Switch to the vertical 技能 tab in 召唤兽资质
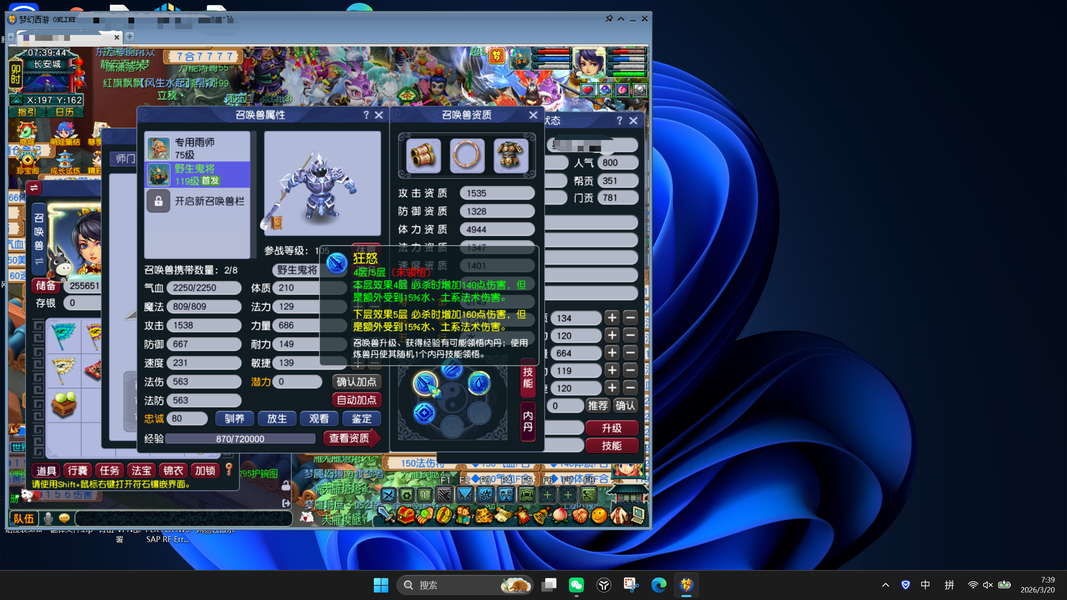The width and height of the screenshot is (1067, 600). (x=528, y=377)
